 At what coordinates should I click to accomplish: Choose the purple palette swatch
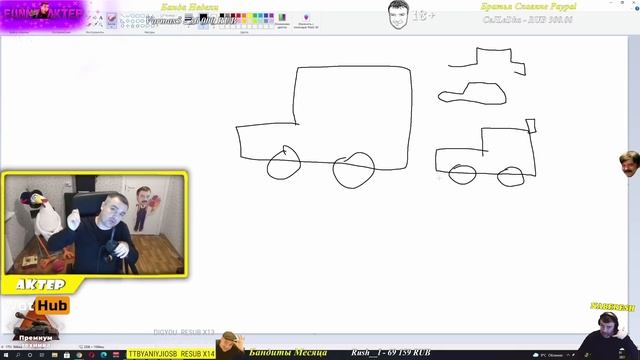point(271,15)
